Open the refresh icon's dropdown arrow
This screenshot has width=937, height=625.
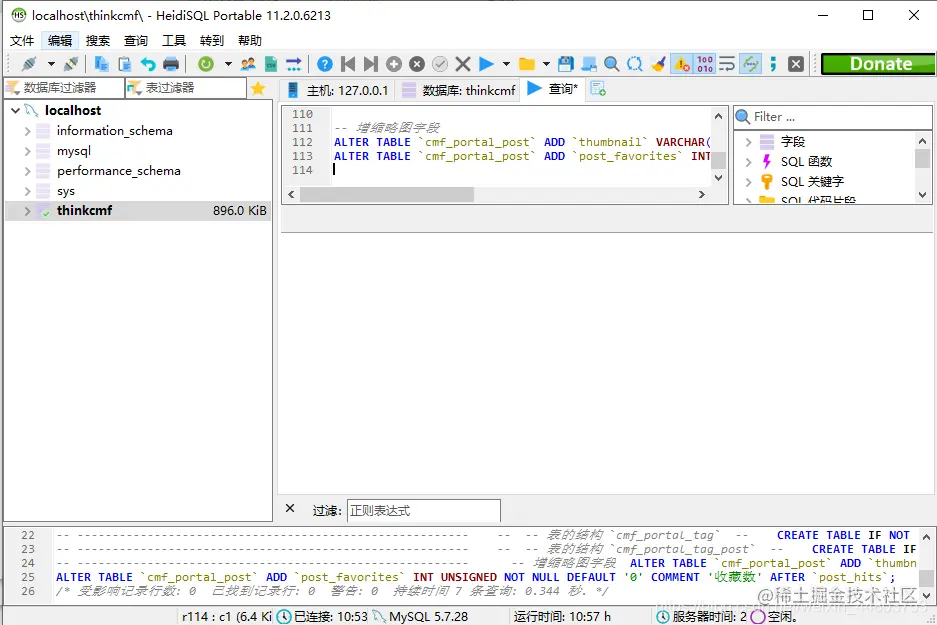pos(228,63)
